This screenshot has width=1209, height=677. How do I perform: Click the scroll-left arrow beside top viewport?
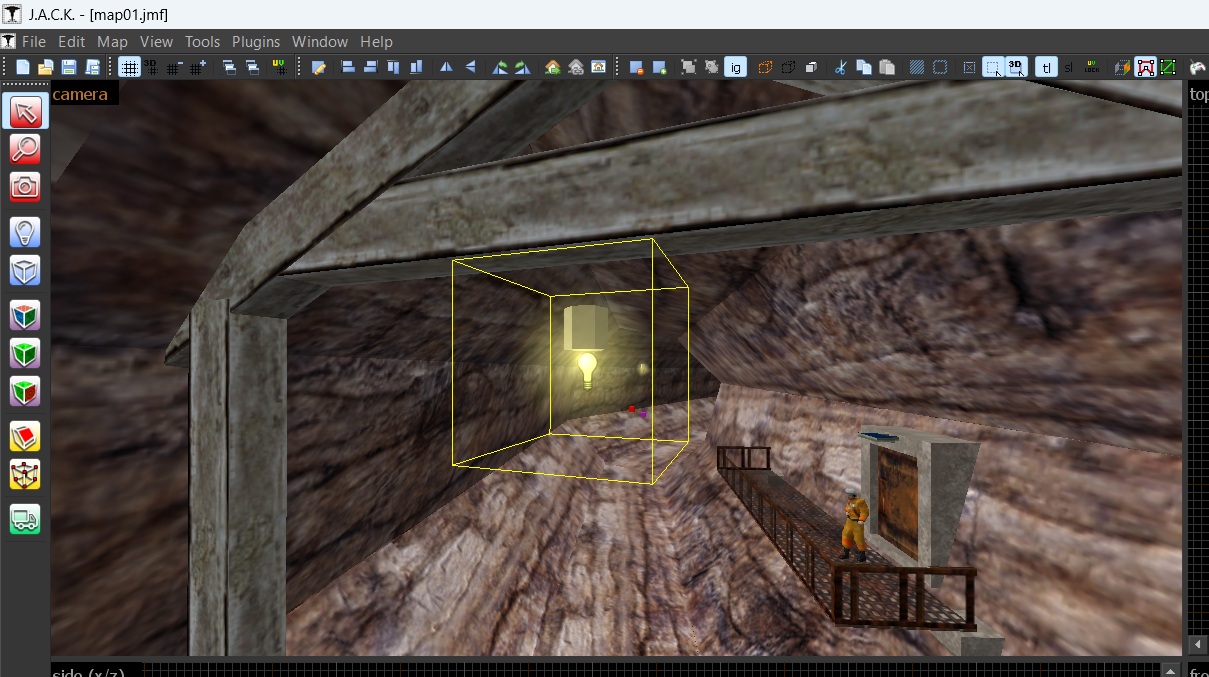[1196, 644]
